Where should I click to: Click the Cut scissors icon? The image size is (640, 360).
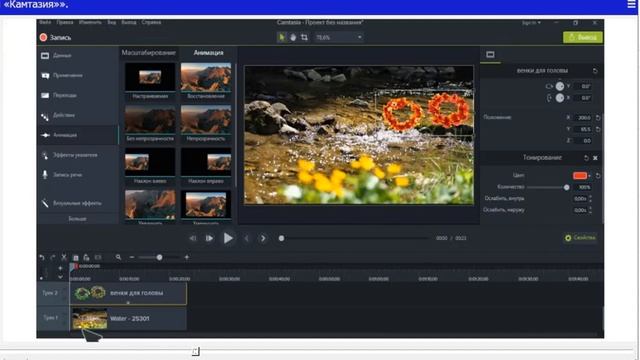coord(64,258)
